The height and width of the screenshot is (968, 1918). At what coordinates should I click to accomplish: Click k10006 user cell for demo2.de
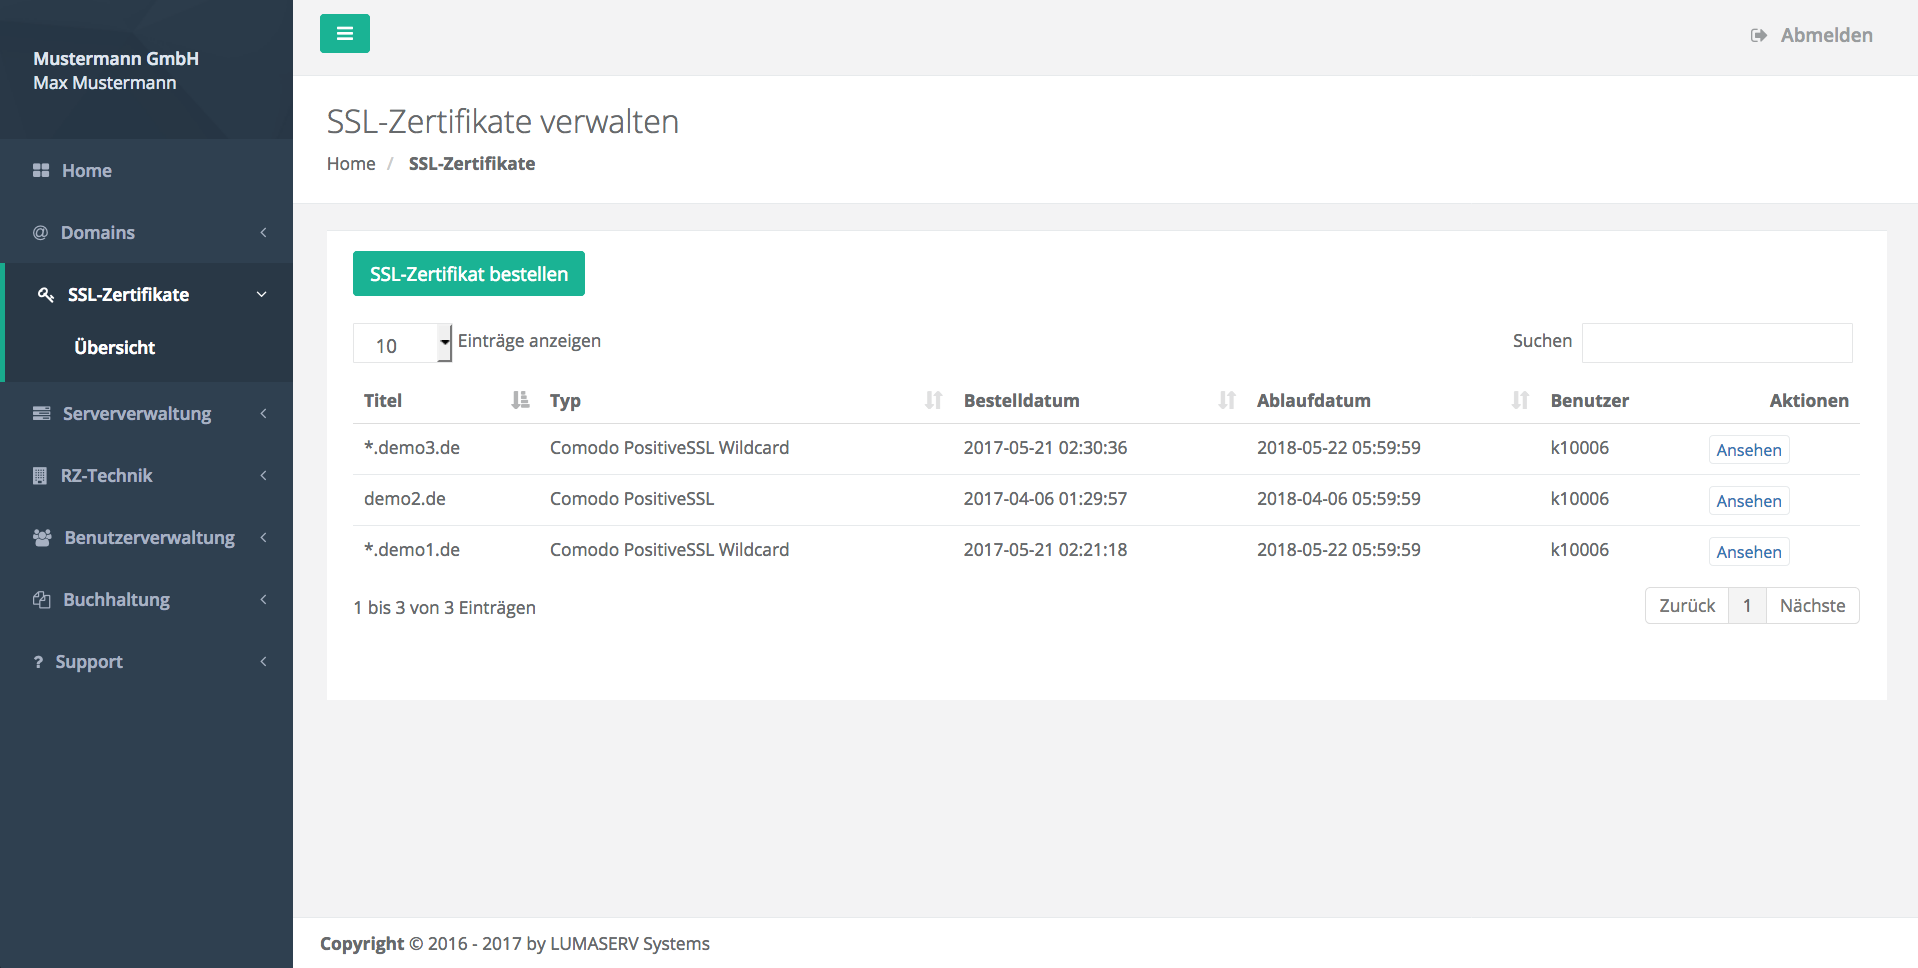(x=1580, y=499)
